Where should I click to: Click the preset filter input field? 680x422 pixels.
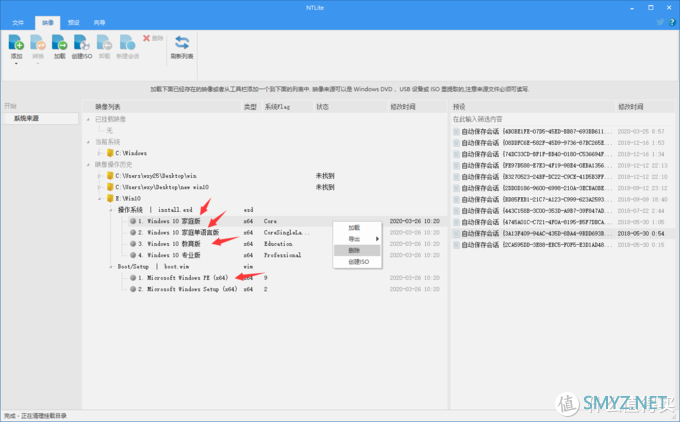point(562,119)
